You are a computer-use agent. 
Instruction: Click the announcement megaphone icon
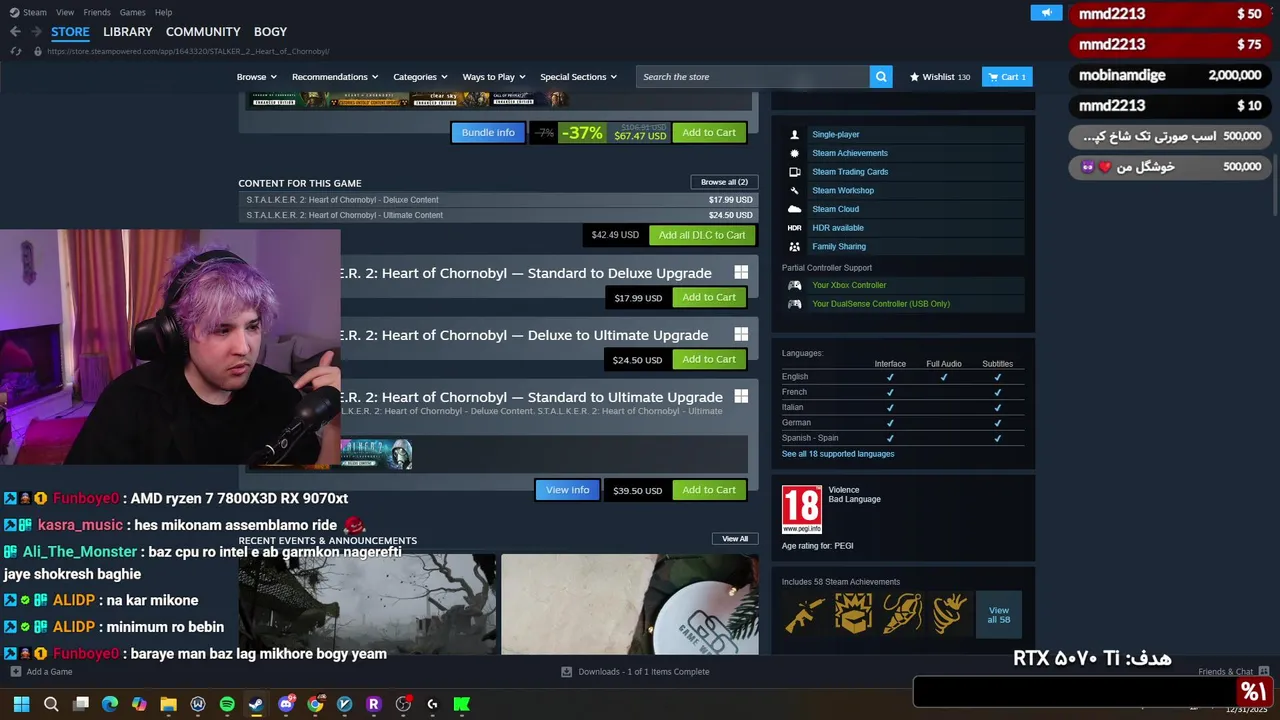pyautogui.click(x=1046, y=13)
